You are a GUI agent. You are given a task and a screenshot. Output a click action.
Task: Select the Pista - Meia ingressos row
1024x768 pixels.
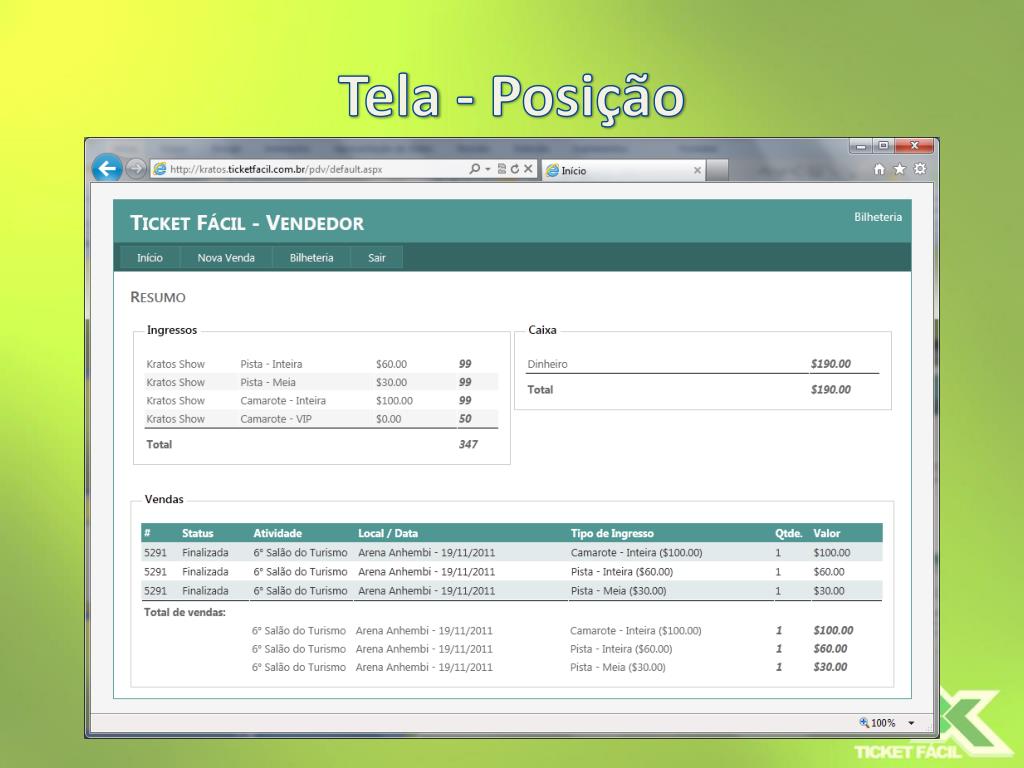[321, 382]
